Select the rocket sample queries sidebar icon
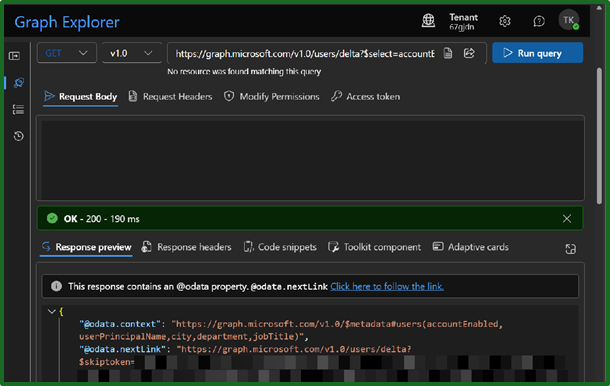The width and height of the screenshot is (610, 386). (18, 82)
